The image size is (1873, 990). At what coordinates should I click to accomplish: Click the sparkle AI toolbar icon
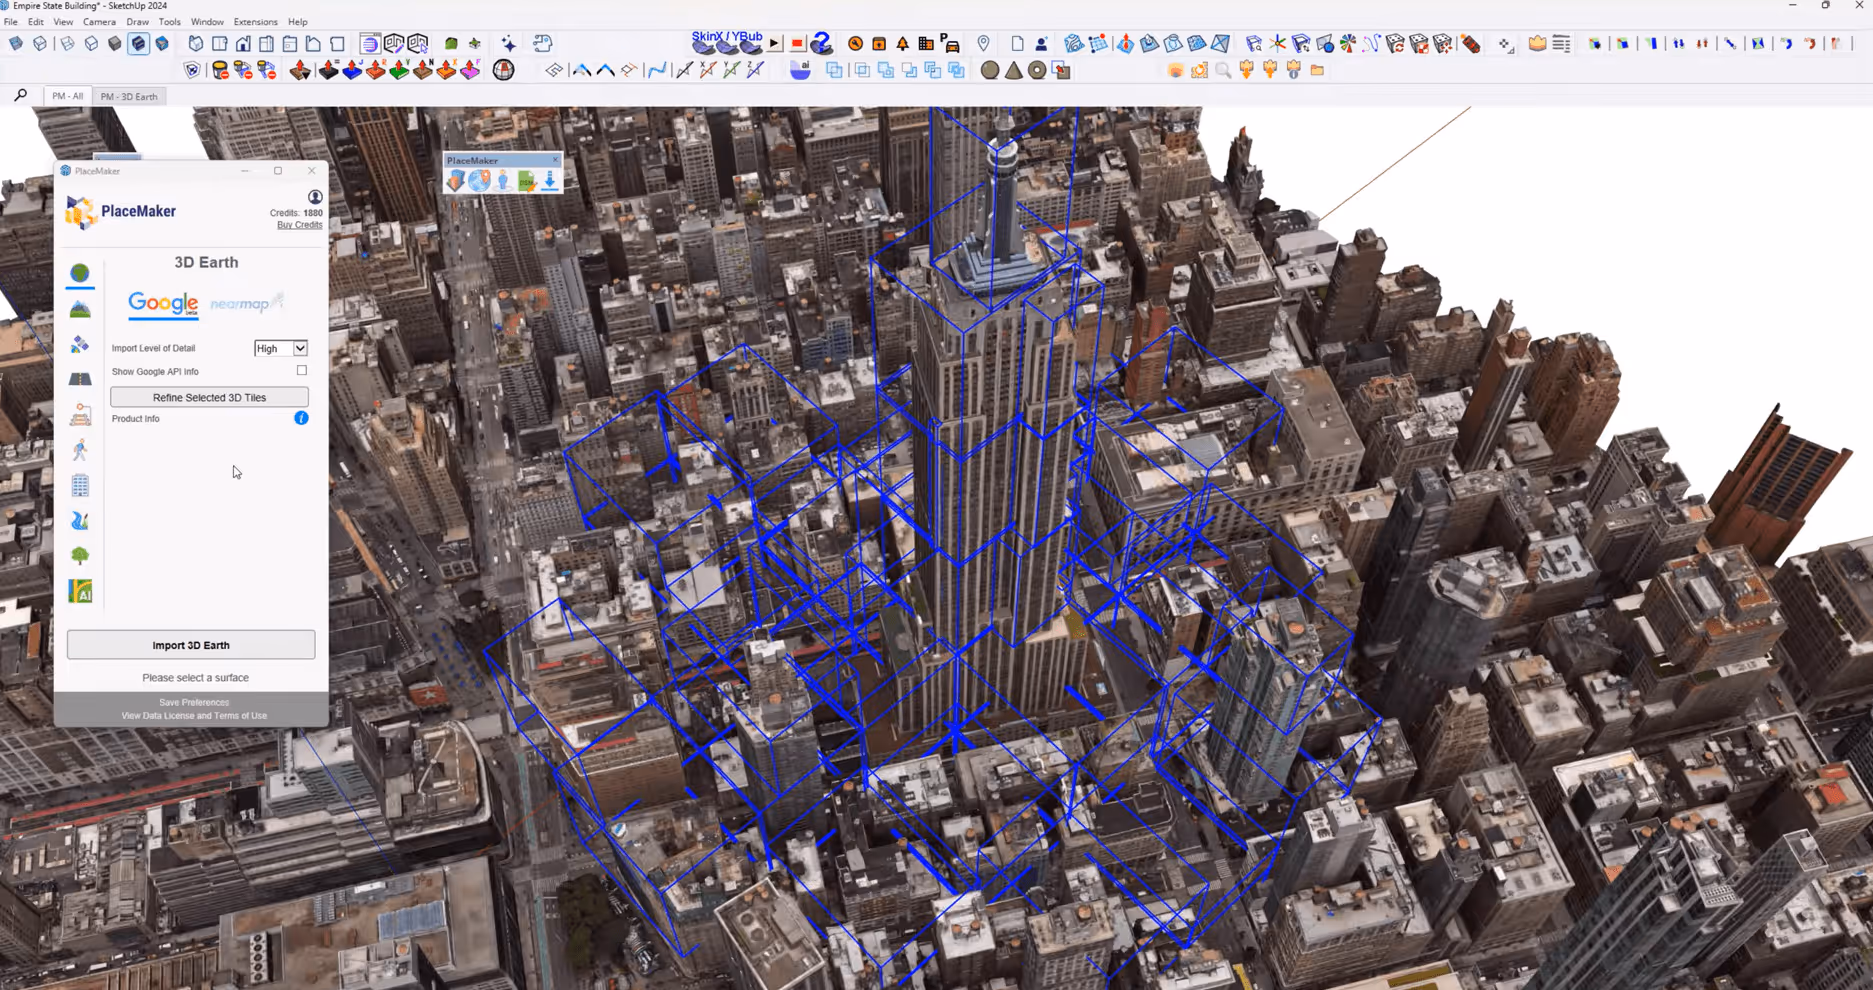click(x=509, y=43)
